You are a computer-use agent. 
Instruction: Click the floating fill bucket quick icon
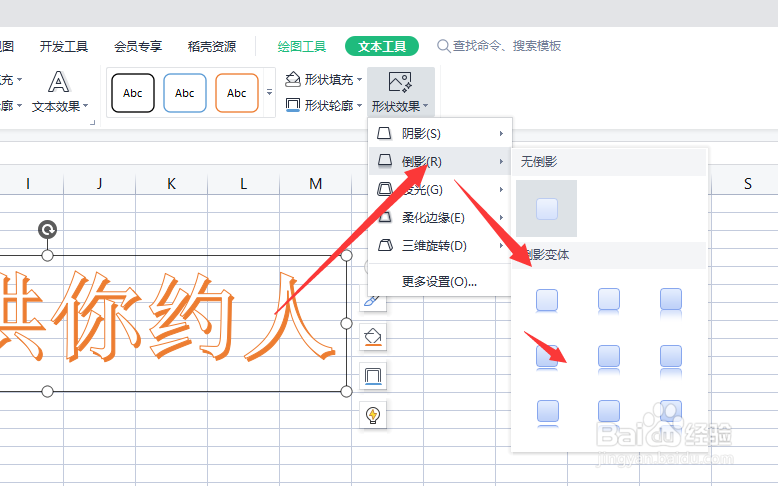[373, 337]
